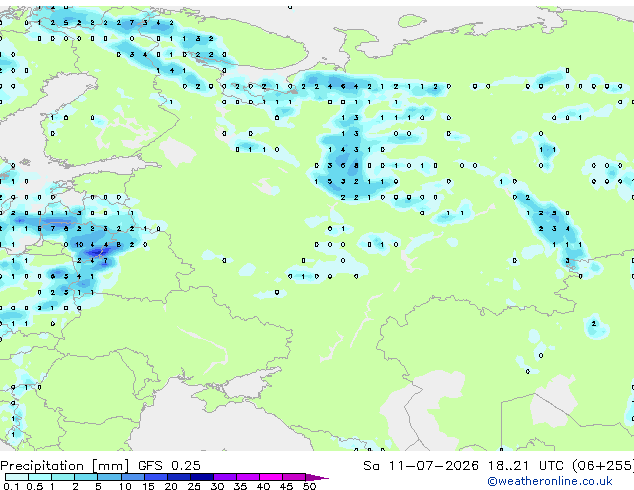This screenshot has height=490, width=634.
Task: Click the 'Precipitation [mm]' title text
Action: 65,466
